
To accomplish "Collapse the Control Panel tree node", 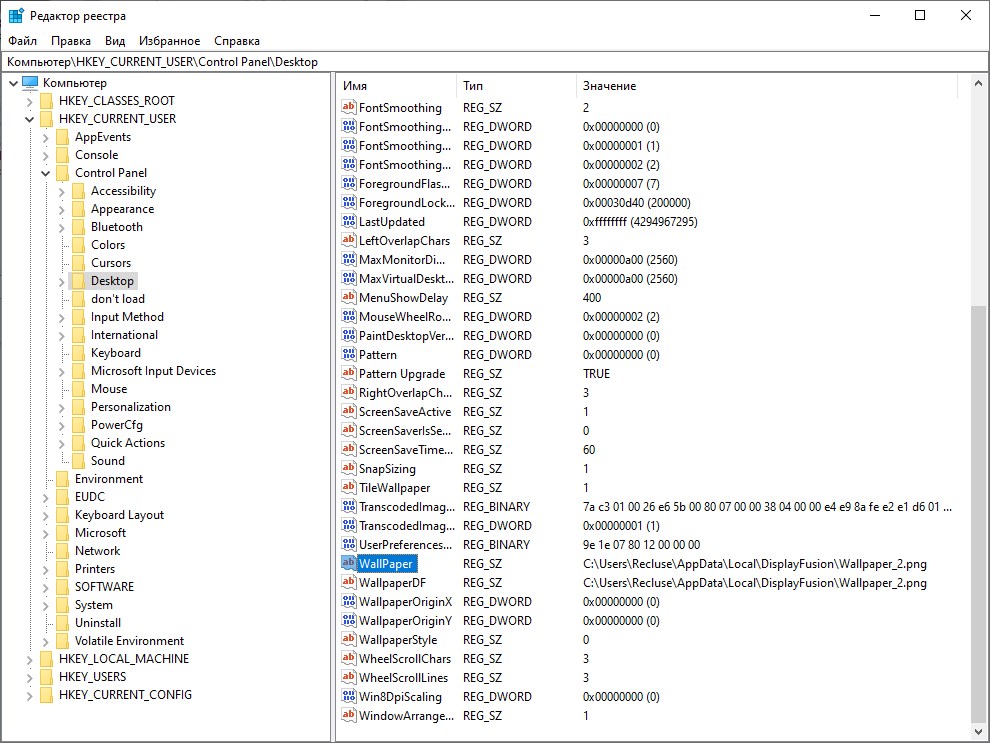I will coord(46,173).
